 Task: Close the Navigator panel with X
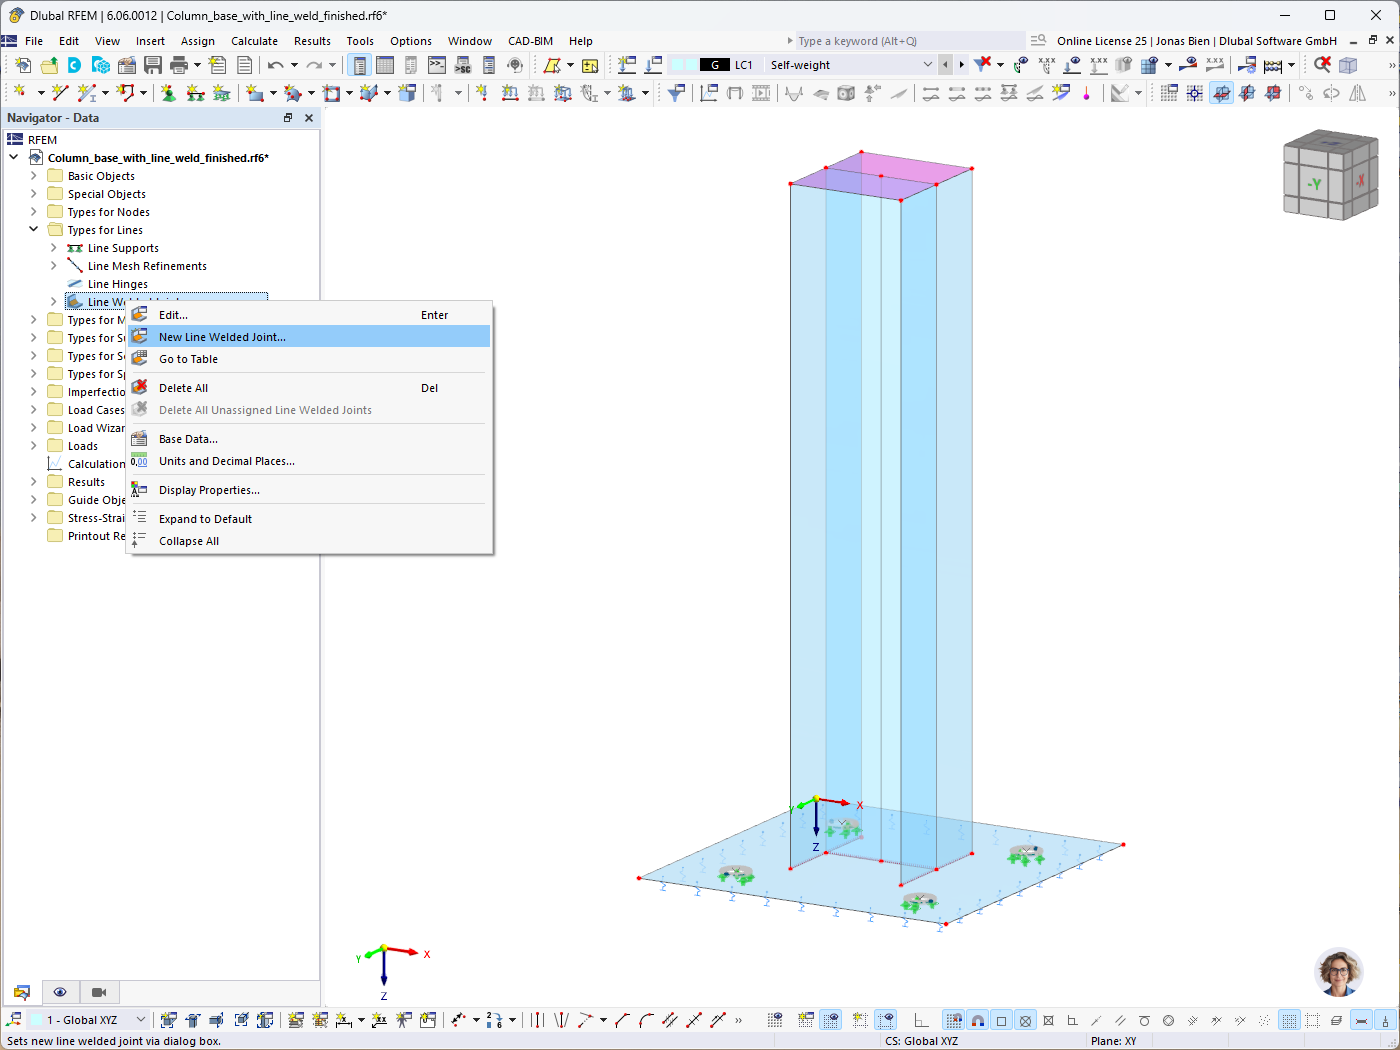coord(309,118)
